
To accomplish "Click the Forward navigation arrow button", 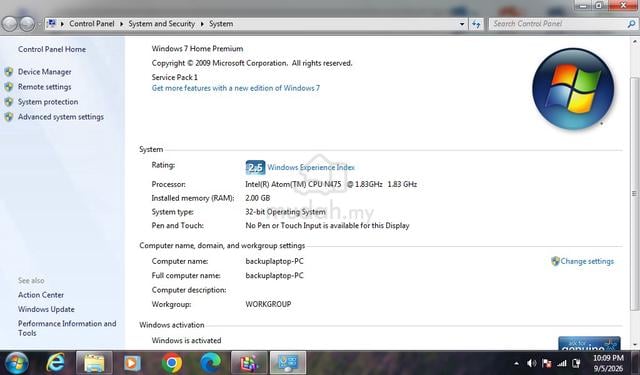I will click(x=27, y=24).
